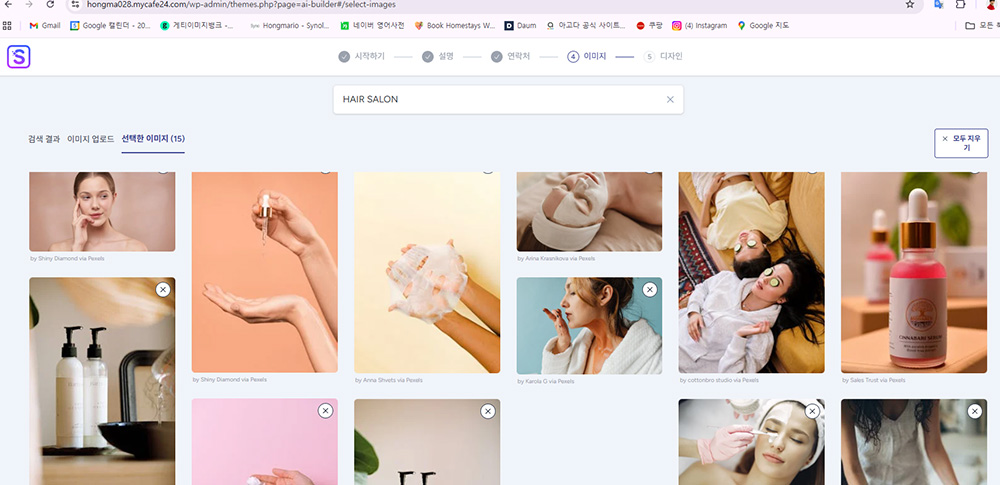
Task: Remove the facial treatment image with gloves
Action: pos(812,411)
